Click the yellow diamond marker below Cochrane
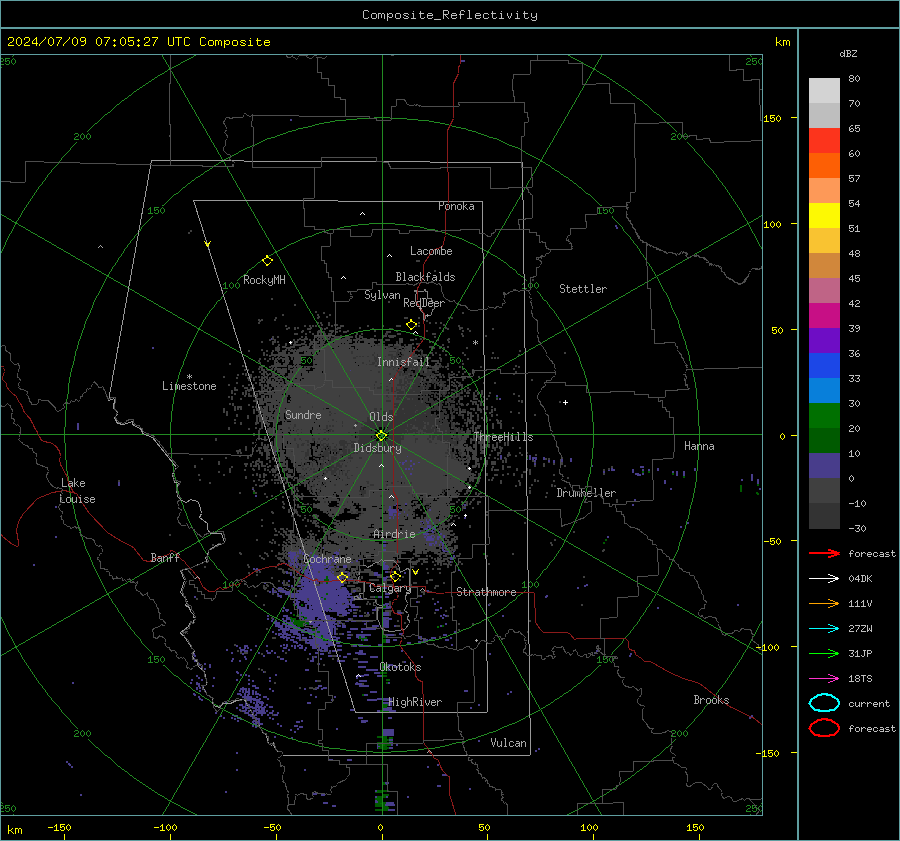 (x=343, y=577)
